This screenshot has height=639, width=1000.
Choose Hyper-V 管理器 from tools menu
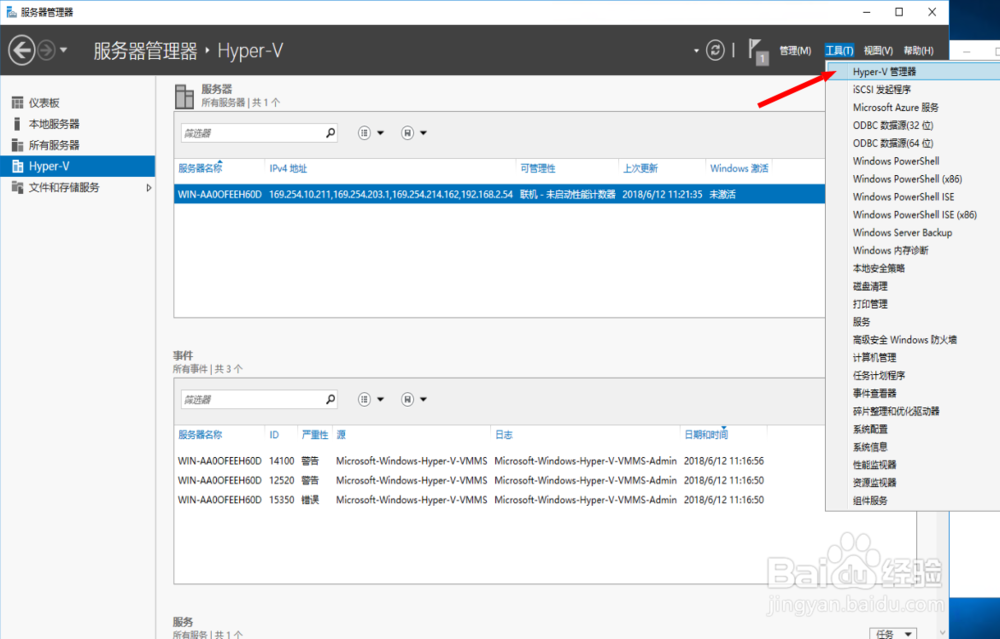pos(913,71)
